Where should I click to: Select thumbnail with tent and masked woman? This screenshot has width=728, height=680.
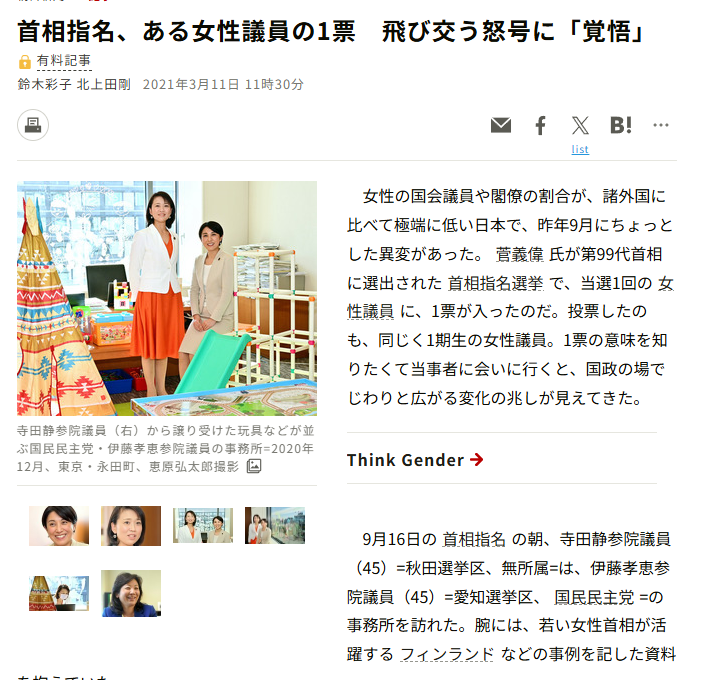pos(59,593)
